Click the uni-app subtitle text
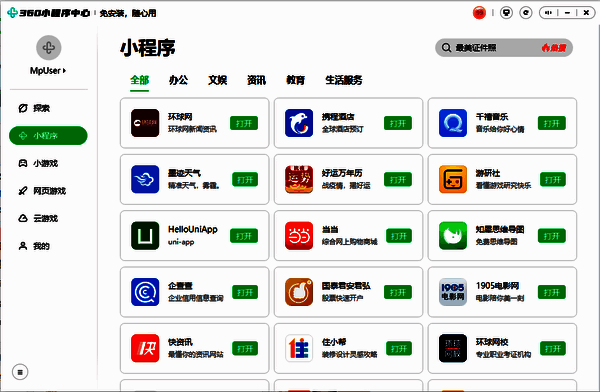Screen dimensions: 600x392 (181, 242)
